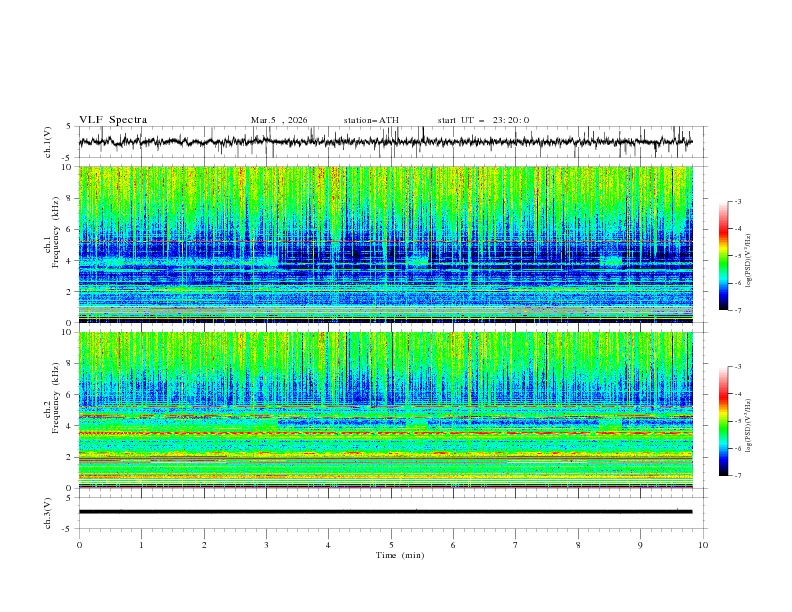Viewport: 792px width, 612px height.
Task: Click the "station=ATH" header label
Action: 371,120
